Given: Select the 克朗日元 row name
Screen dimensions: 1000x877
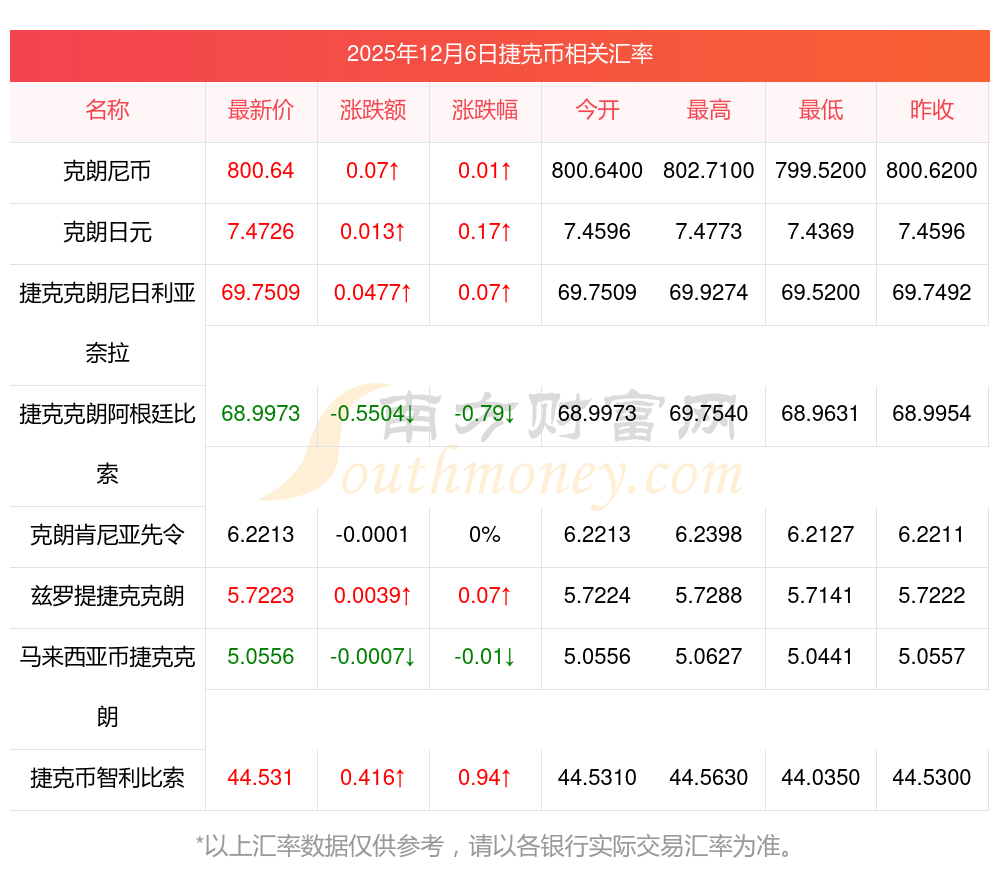Looking at the screenshot, I should click(107, 233).
